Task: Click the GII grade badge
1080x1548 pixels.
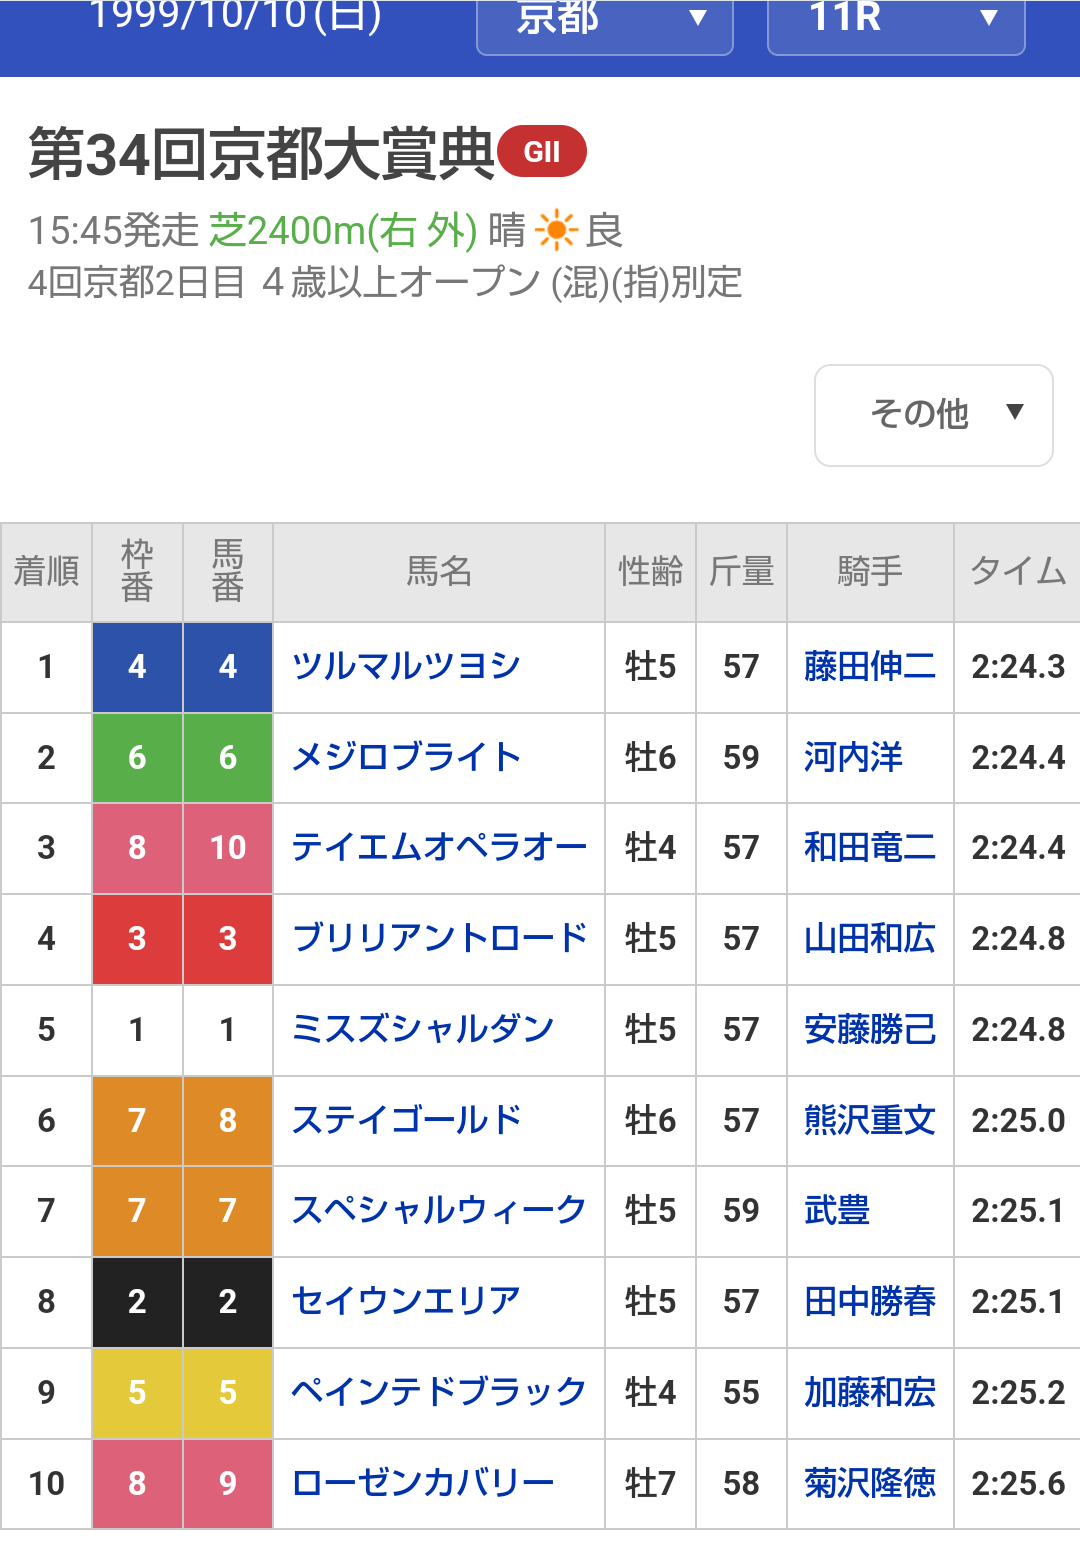Action: (x=542, y=151)
